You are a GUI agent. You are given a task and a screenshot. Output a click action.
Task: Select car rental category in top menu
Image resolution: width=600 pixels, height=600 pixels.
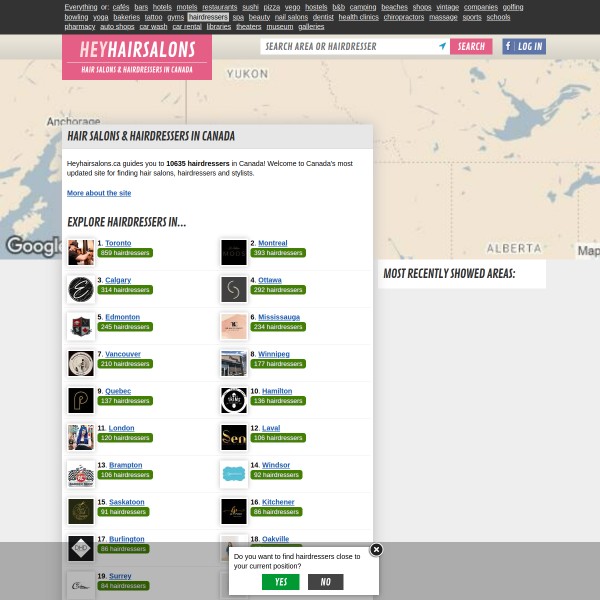(187, 27)
